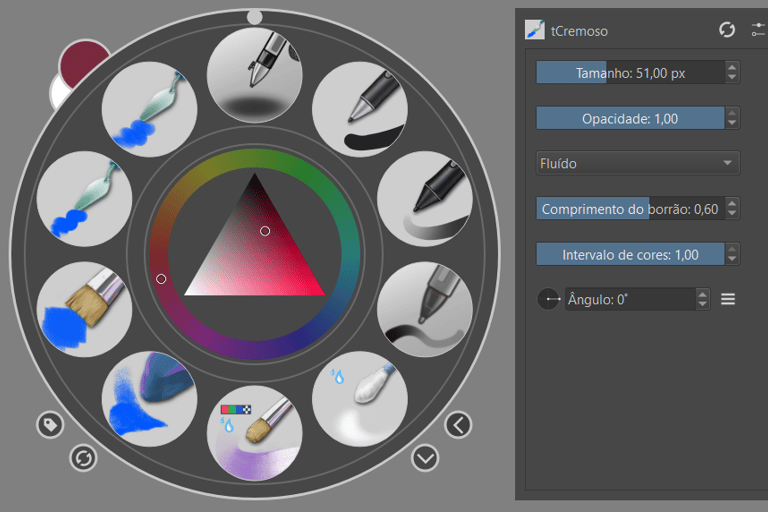
Task: Click the tCremoso preset name text
Action: click(579, 31)
